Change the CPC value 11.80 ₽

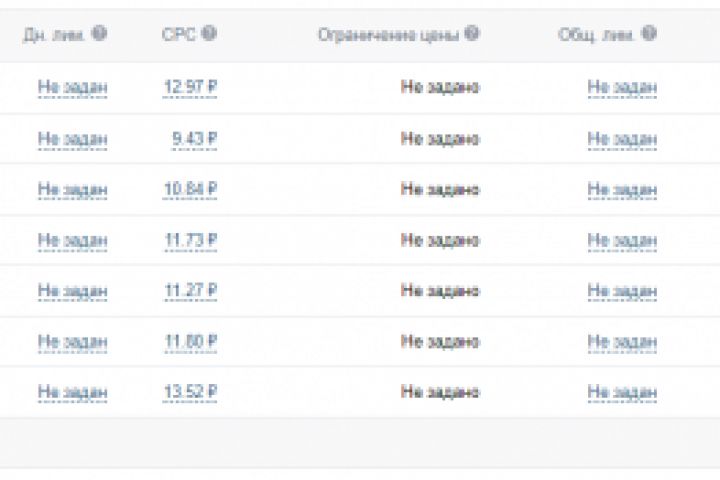[x=190, y=342]
